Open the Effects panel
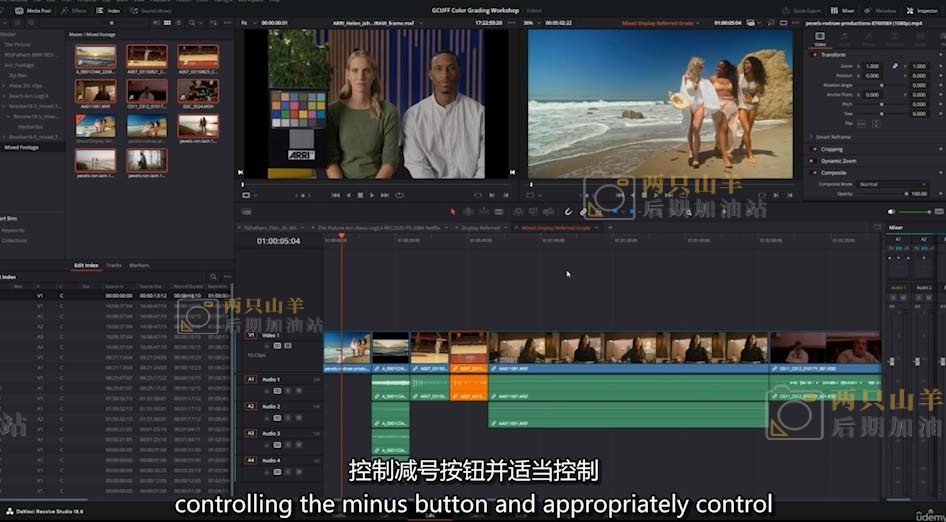The image size is (946, 522). [76, 10]
